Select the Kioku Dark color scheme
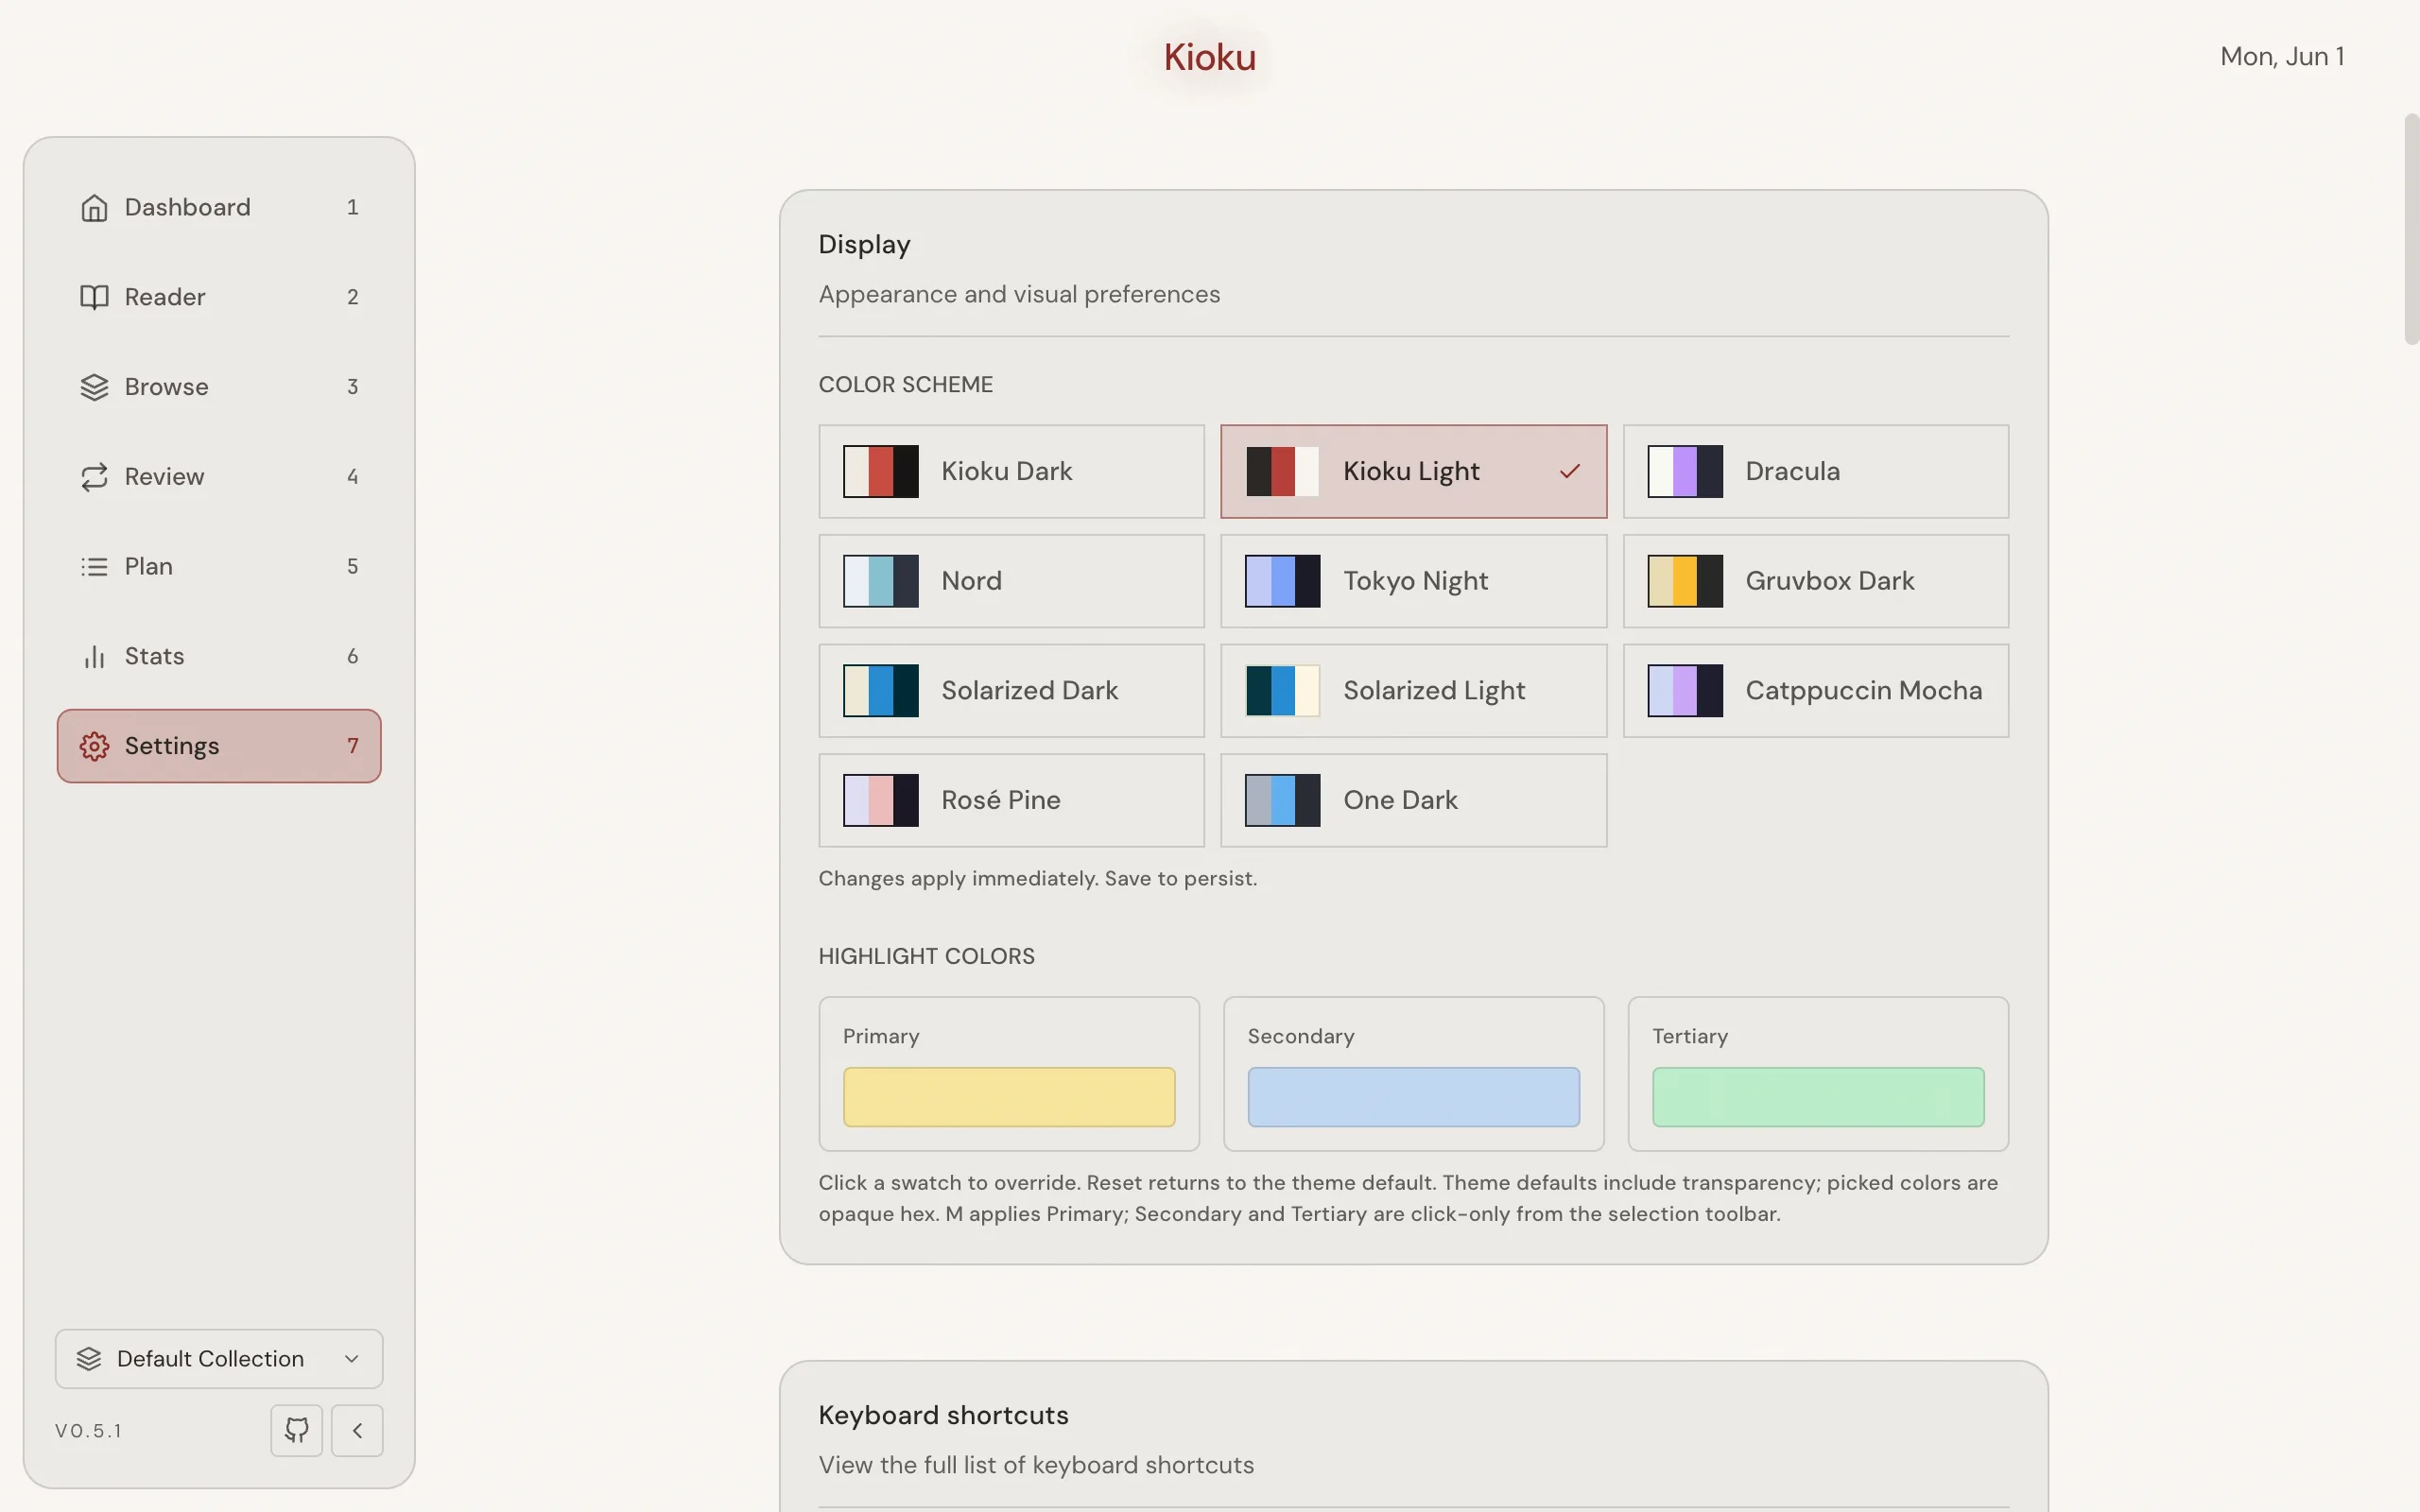Screen dimensions: 2420x1512 pos(1011,471)
